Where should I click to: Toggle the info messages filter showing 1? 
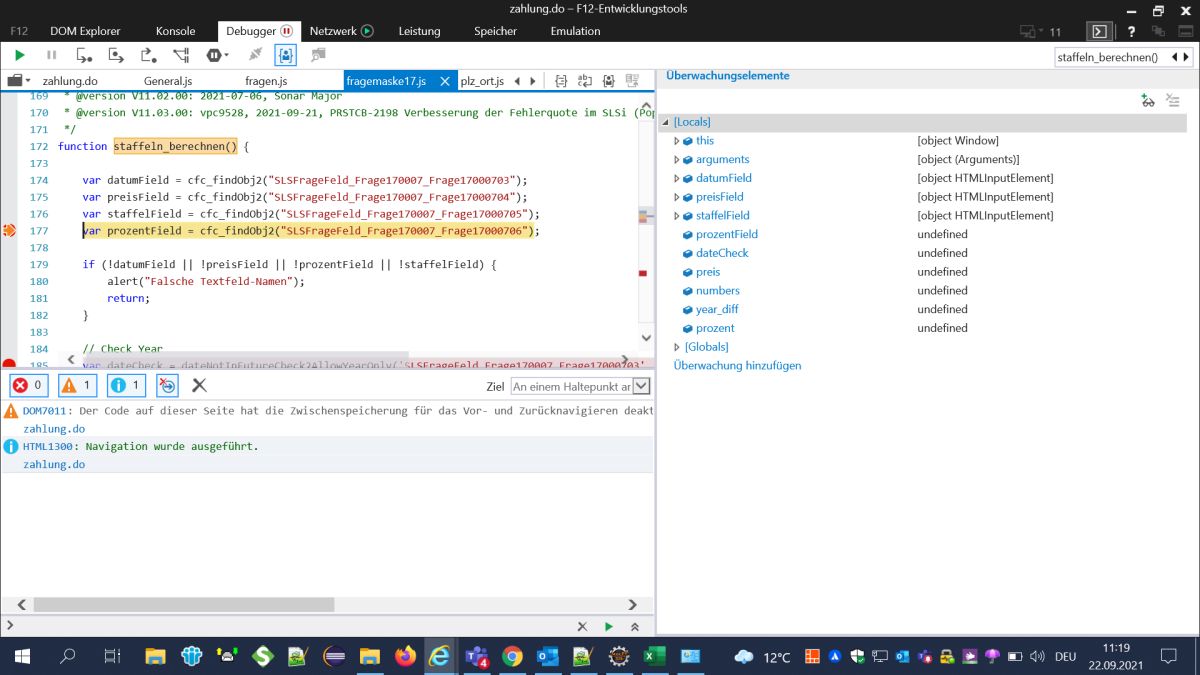[125, 385]
